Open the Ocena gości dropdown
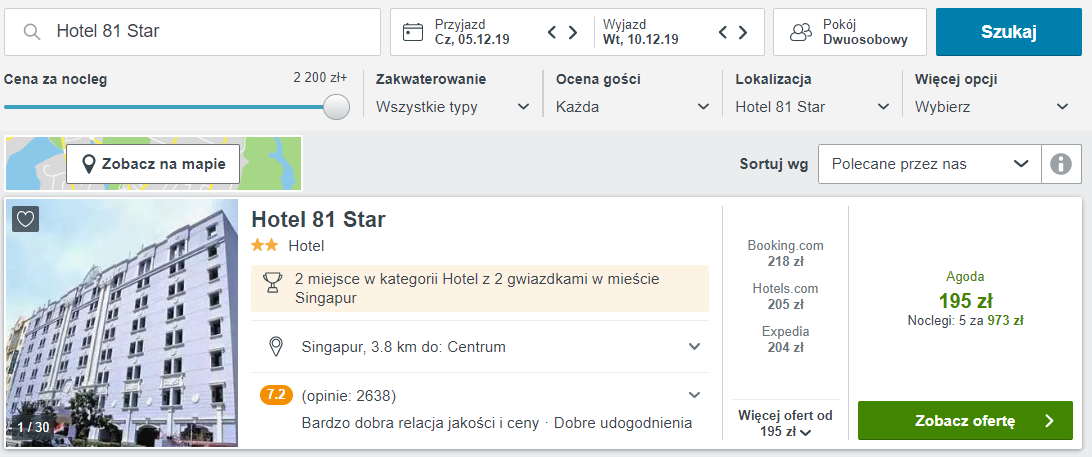This screenshot has height=457, width=1092. pos(632,107)
